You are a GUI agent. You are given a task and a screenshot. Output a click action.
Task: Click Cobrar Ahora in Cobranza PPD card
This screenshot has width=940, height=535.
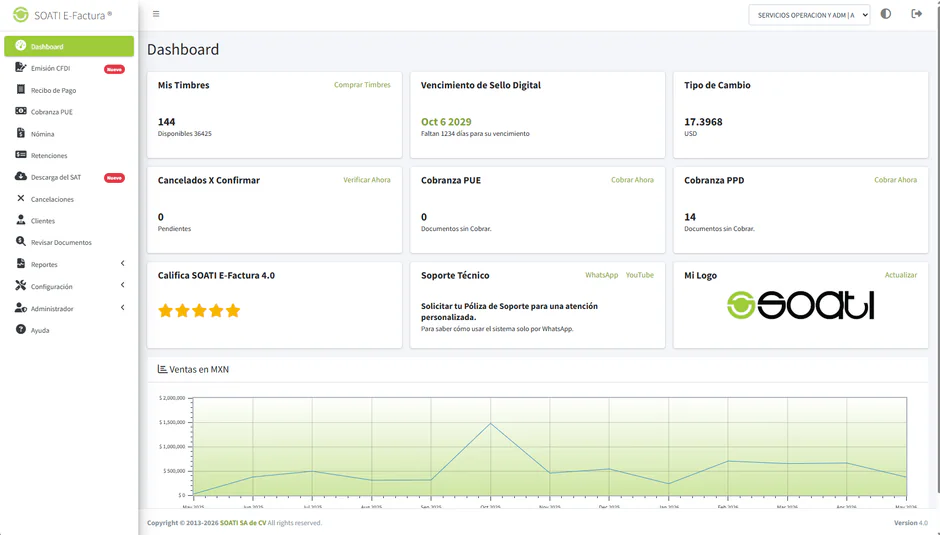(896, 179)
